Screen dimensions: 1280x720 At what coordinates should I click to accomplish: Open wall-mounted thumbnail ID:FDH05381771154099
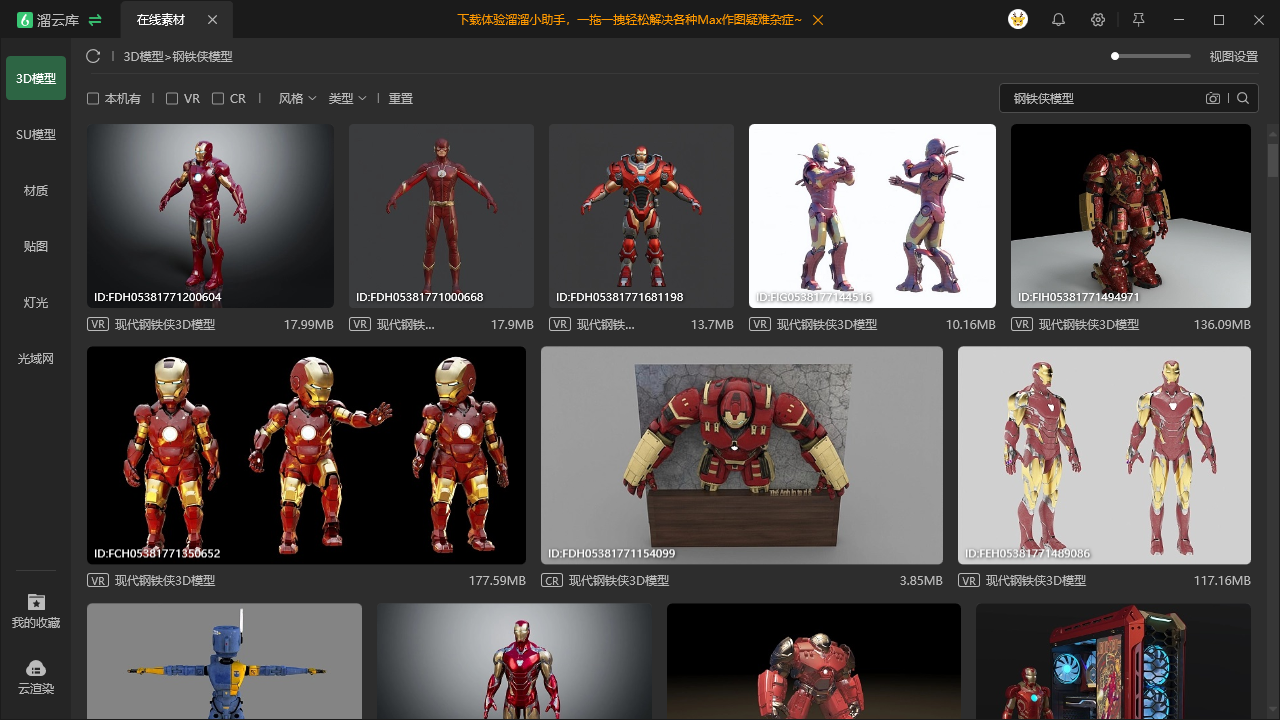click(x=742, y=455)
